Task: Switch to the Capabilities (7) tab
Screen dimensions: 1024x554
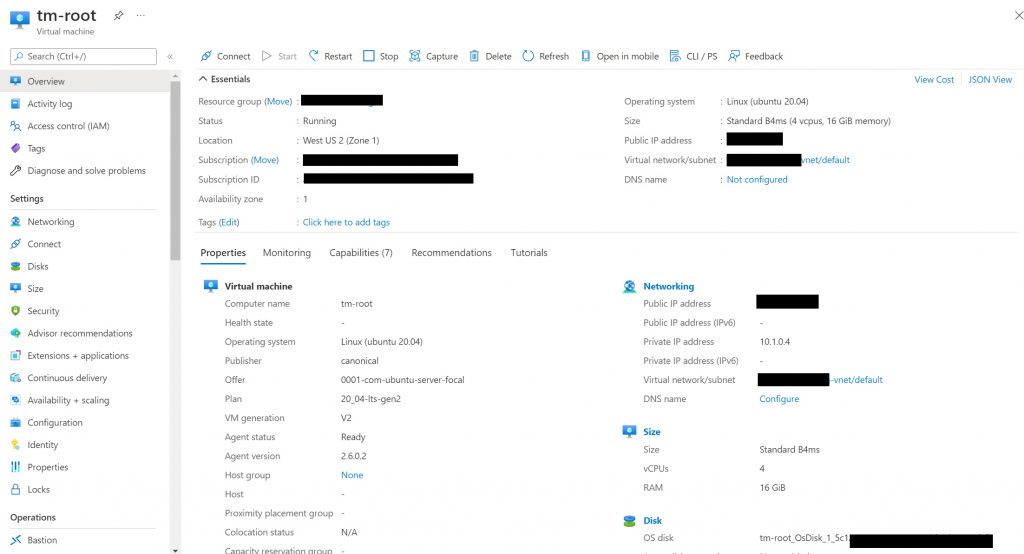Action: pos(360,253)
